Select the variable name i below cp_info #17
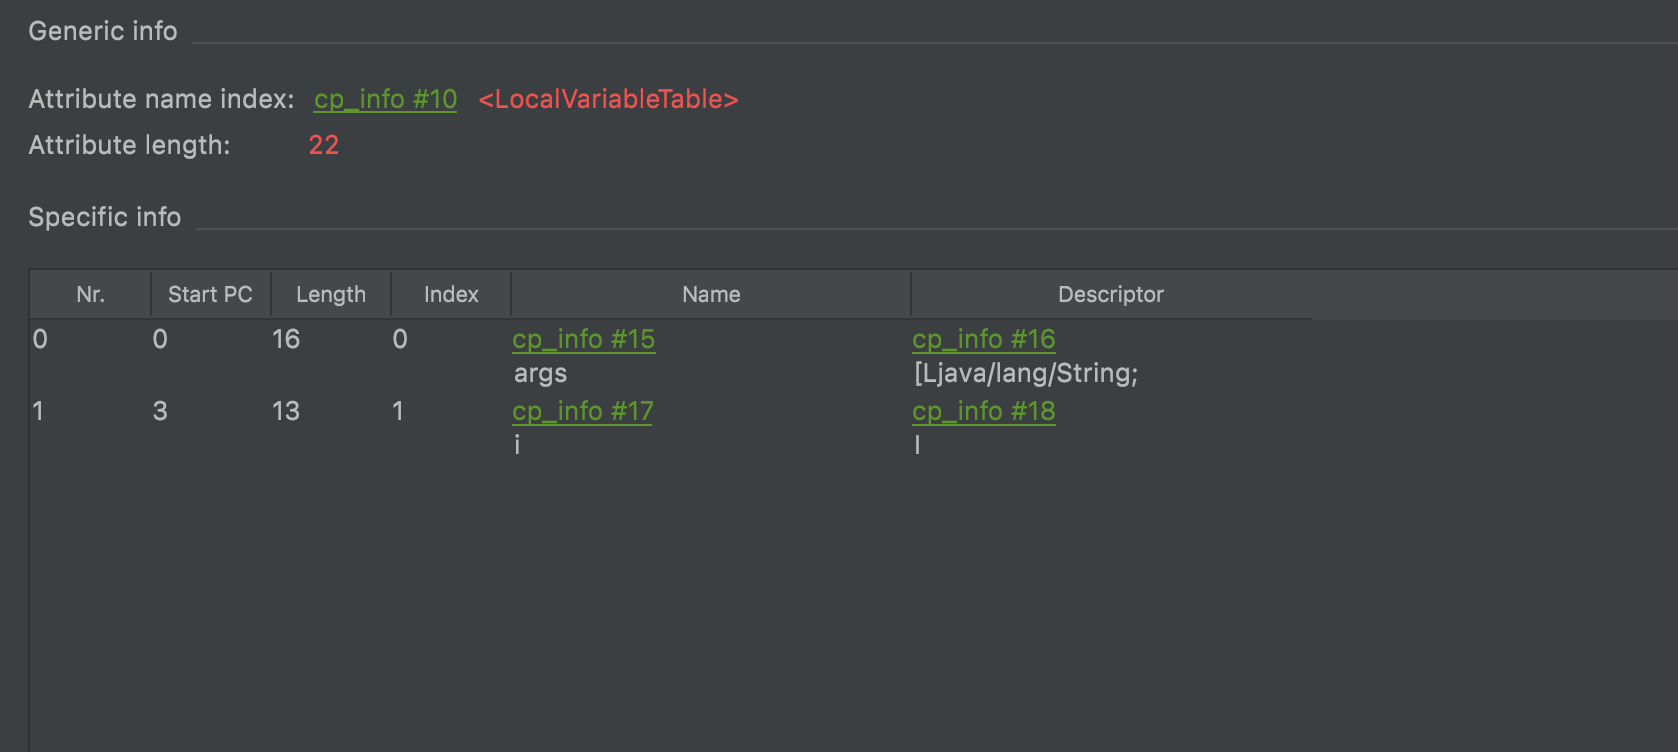1678x752 pixels. tap(517, 445)
